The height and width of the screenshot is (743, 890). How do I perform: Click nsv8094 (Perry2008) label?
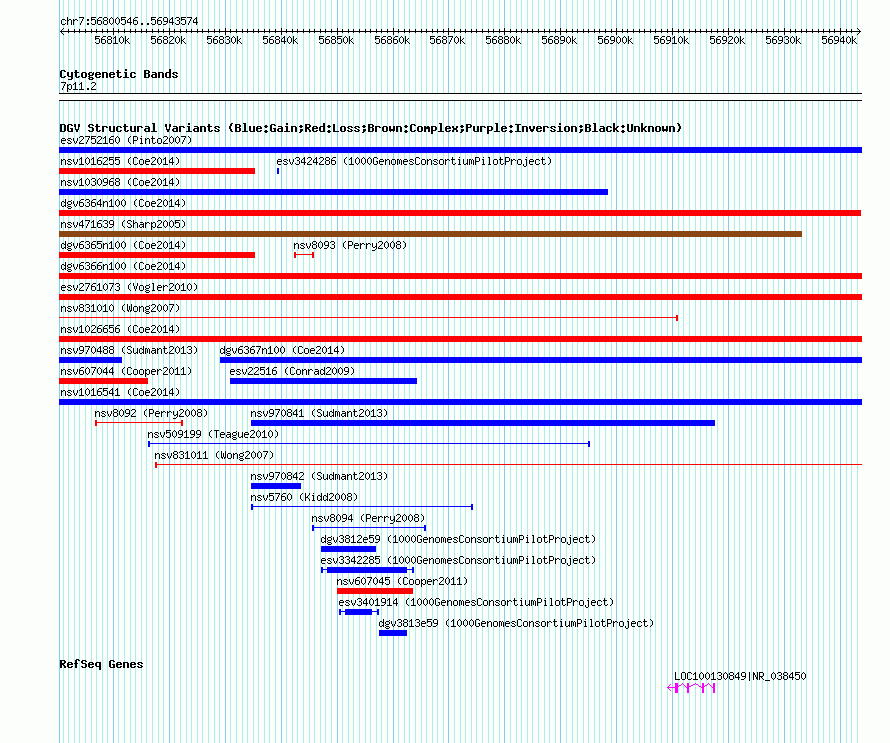368,518
